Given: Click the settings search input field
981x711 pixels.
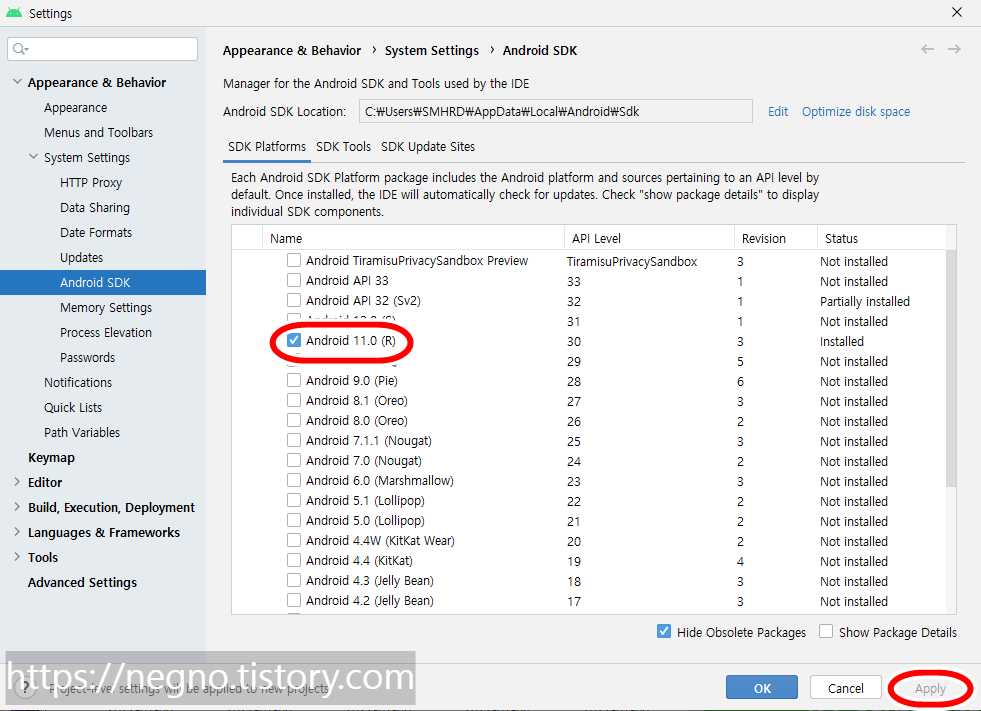Looking at the screenshot, I should (x=103, y=49).
